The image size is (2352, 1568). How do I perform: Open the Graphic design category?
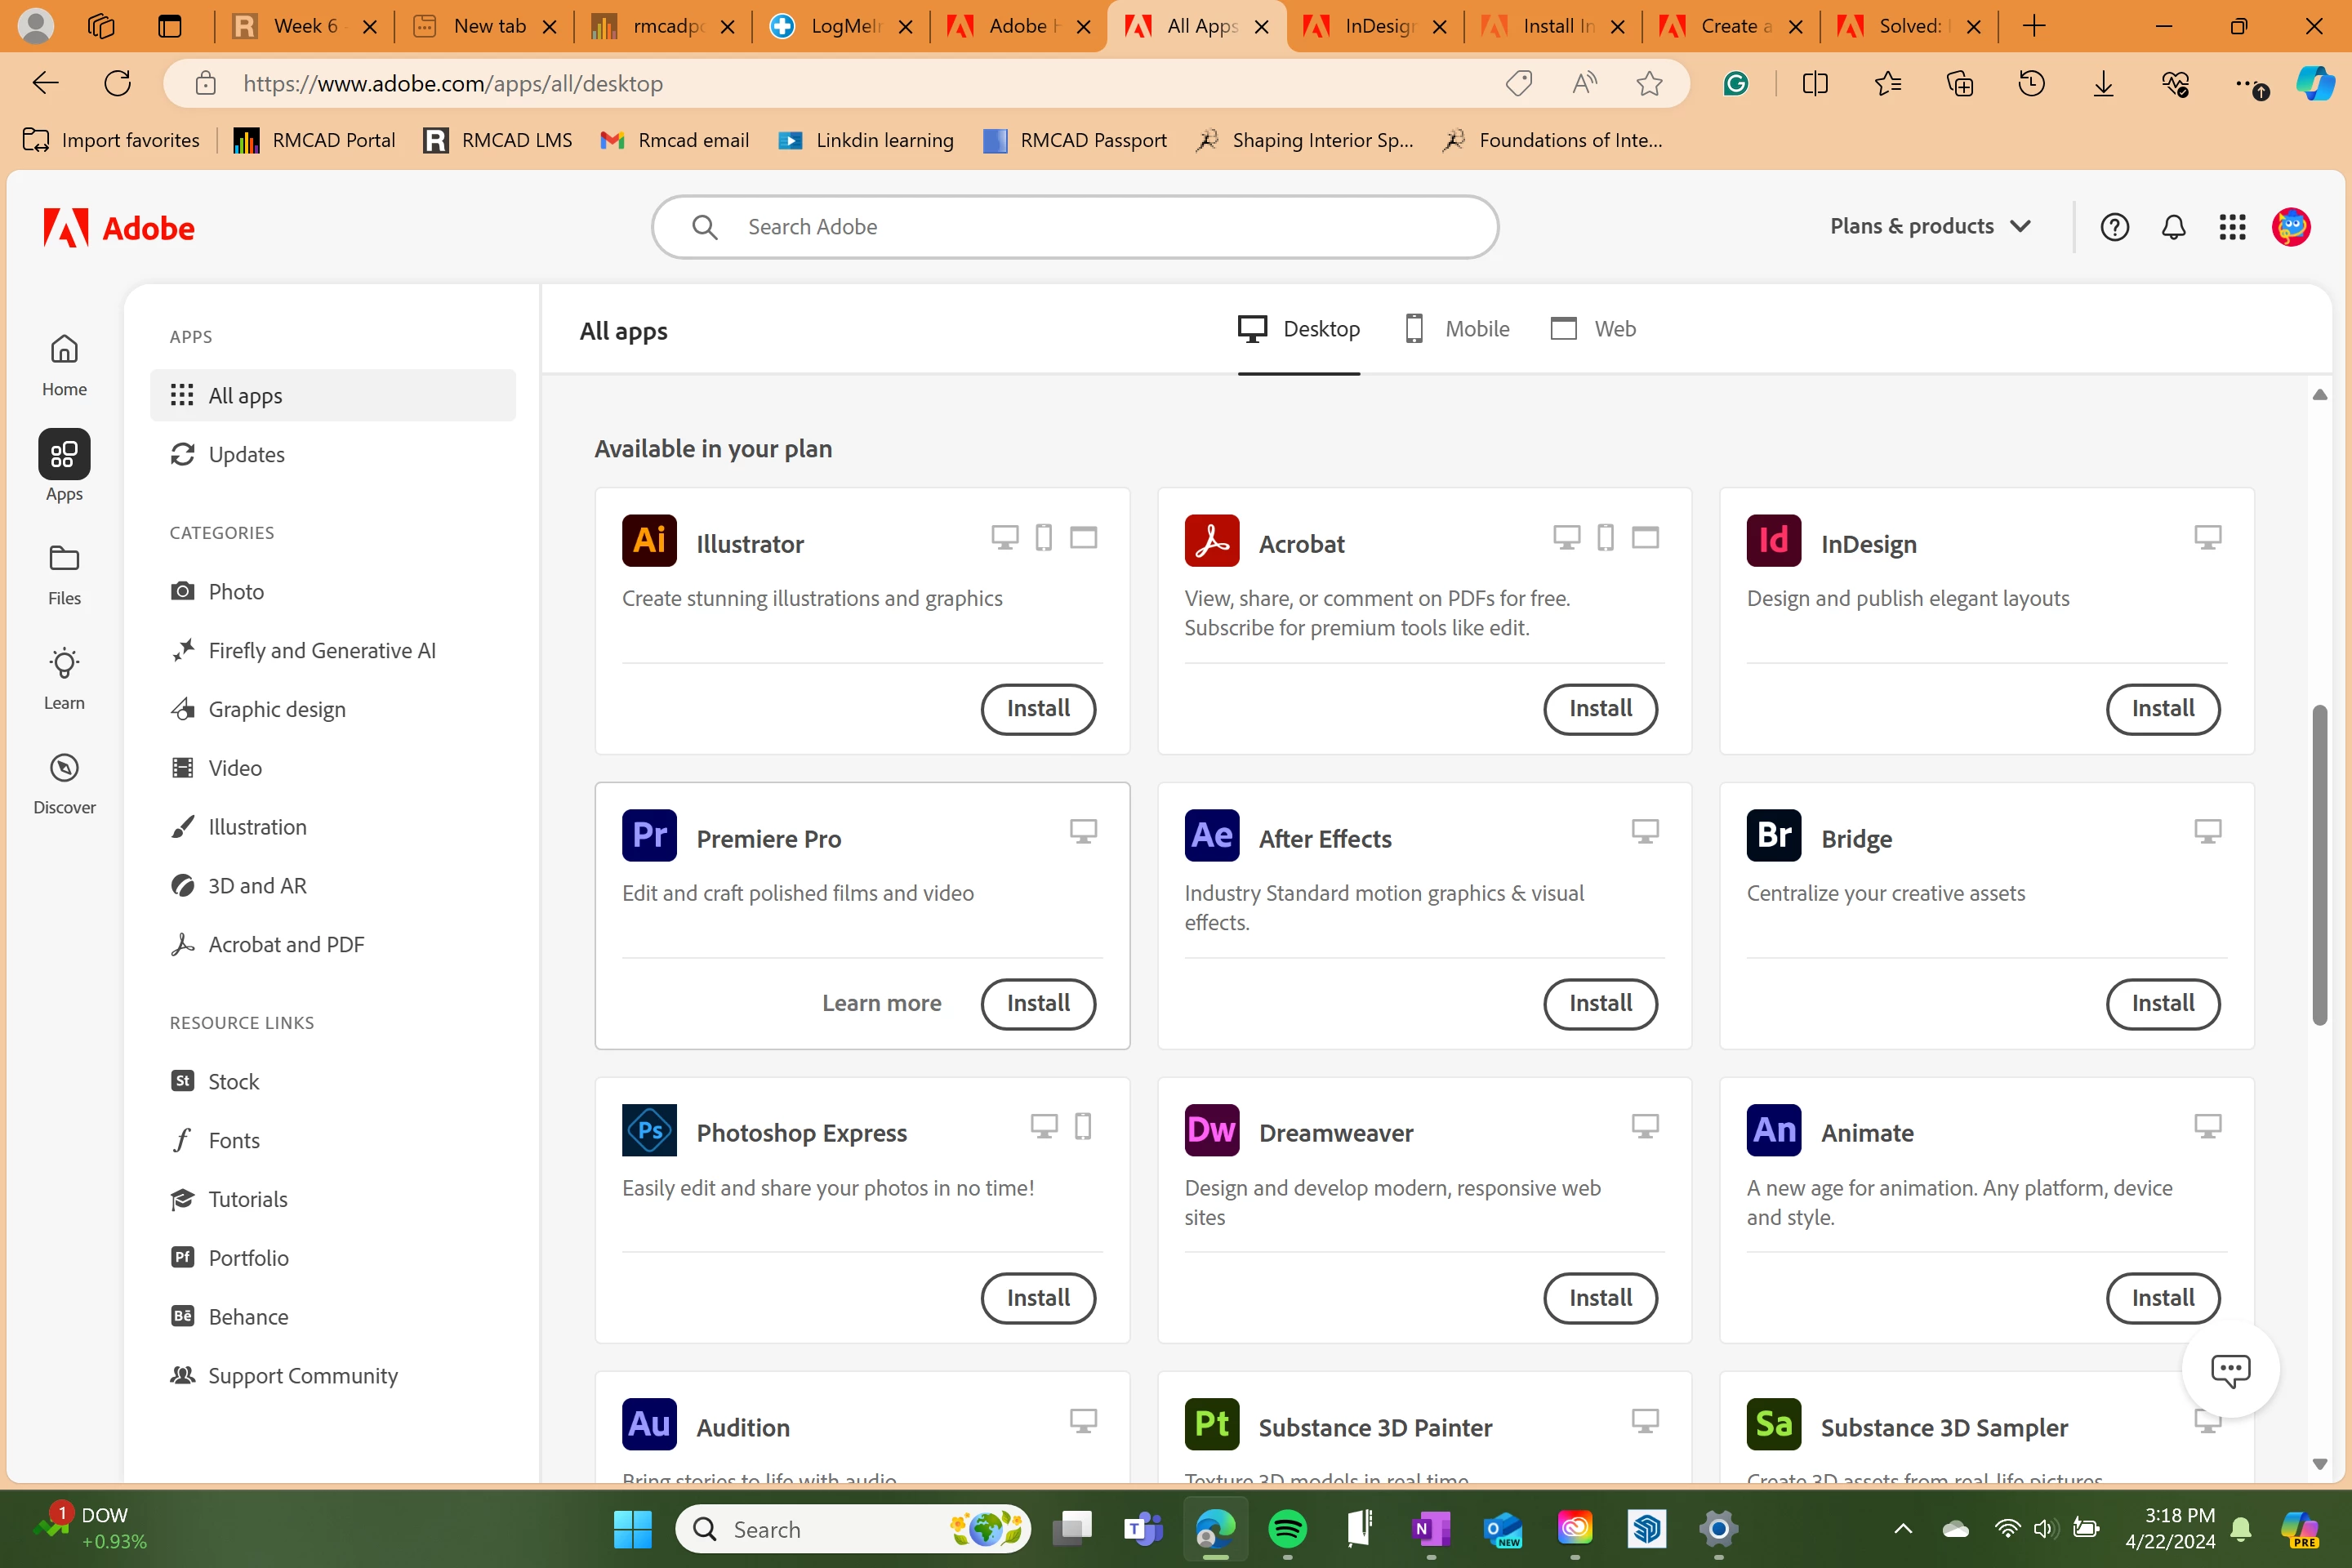click(277, 709)
